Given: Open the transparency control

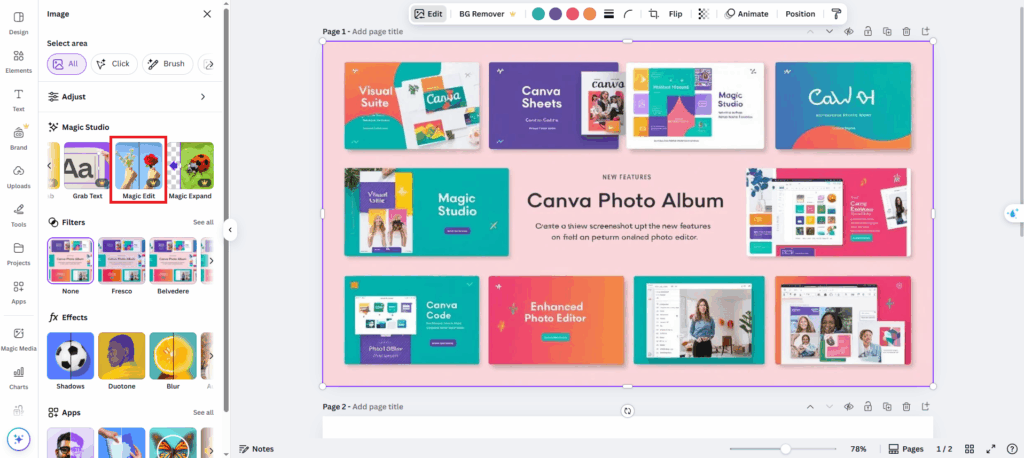Looking at the screenshot, I should tap(703, 14).
